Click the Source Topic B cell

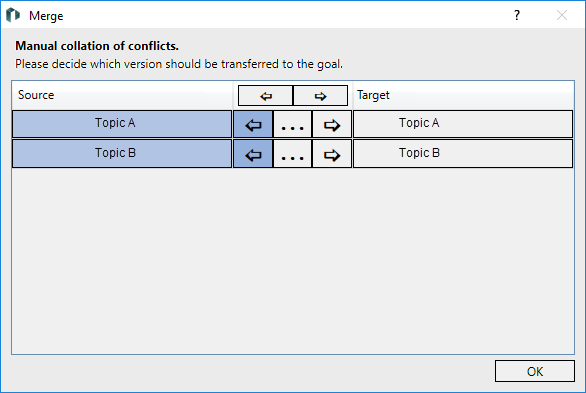pyautogui.click(x=122, y=154)
